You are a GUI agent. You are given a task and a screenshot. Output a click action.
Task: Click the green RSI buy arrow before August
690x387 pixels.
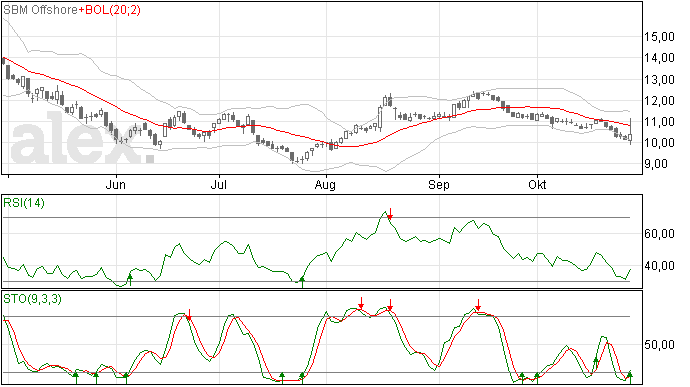click(302, 282)
